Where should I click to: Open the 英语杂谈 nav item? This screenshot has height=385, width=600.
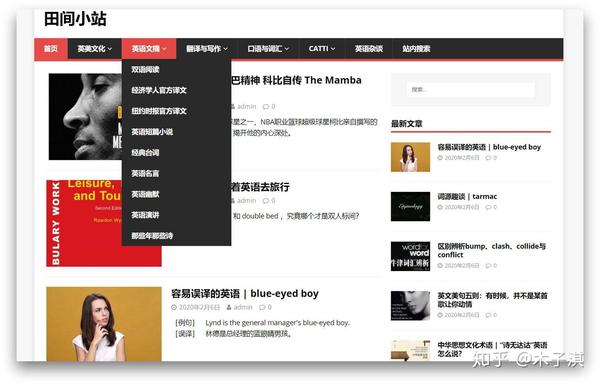(x=368, y=49)
